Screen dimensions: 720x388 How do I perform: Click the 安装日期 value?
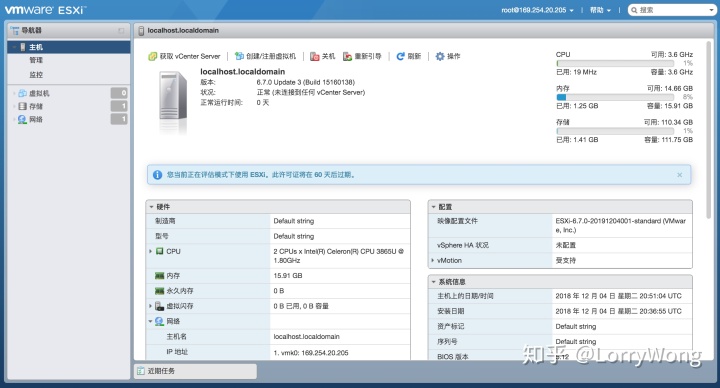tap(619, 311)
